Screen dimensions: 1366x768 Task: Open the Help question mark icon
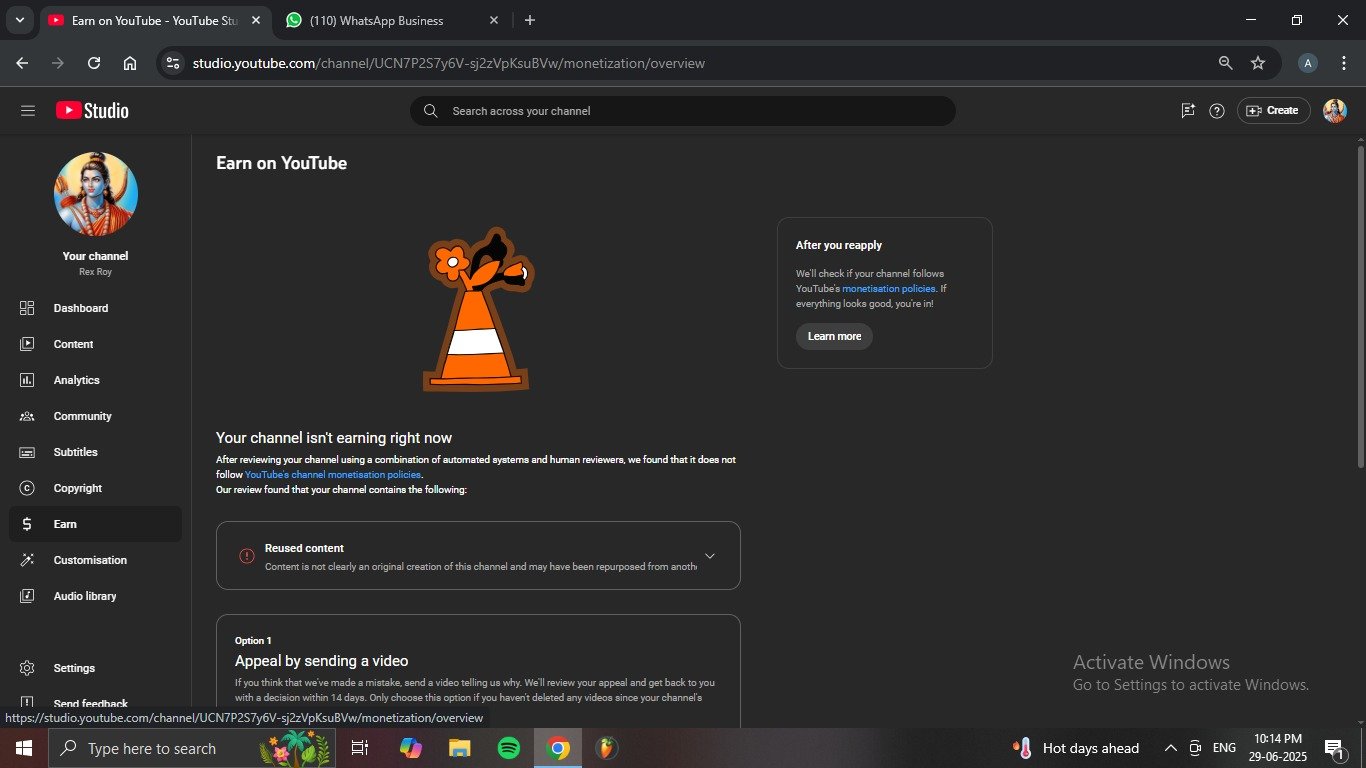1217,111
